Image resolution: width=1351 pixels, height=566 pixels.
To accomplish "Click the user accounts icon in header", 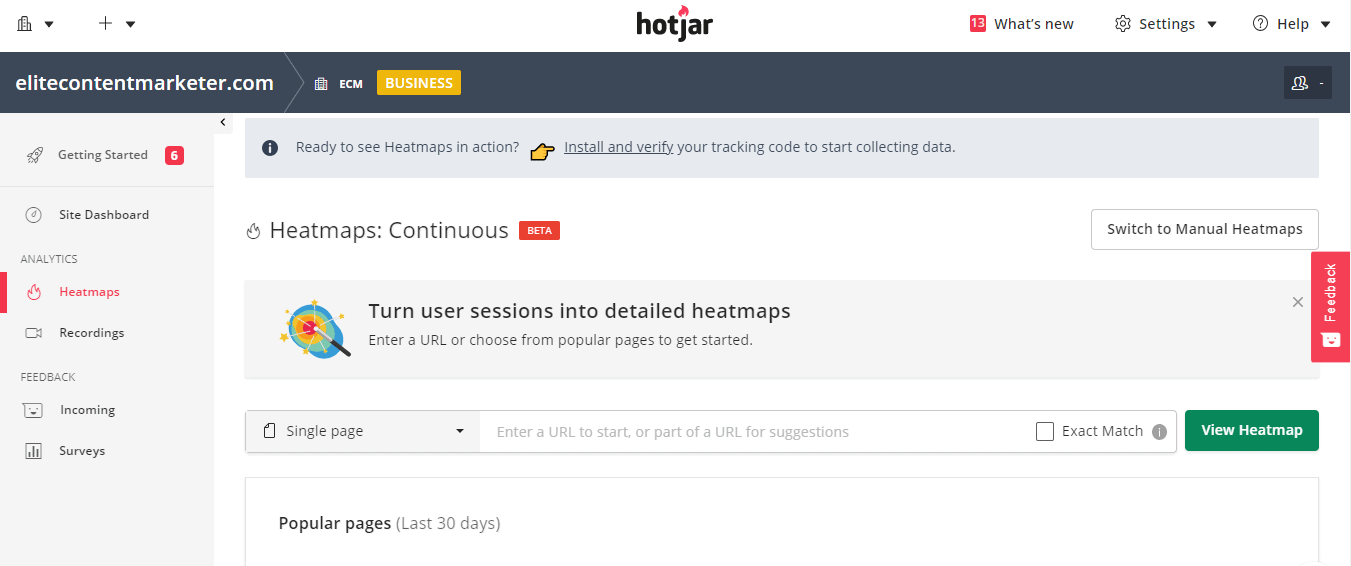I will 1307,83.
